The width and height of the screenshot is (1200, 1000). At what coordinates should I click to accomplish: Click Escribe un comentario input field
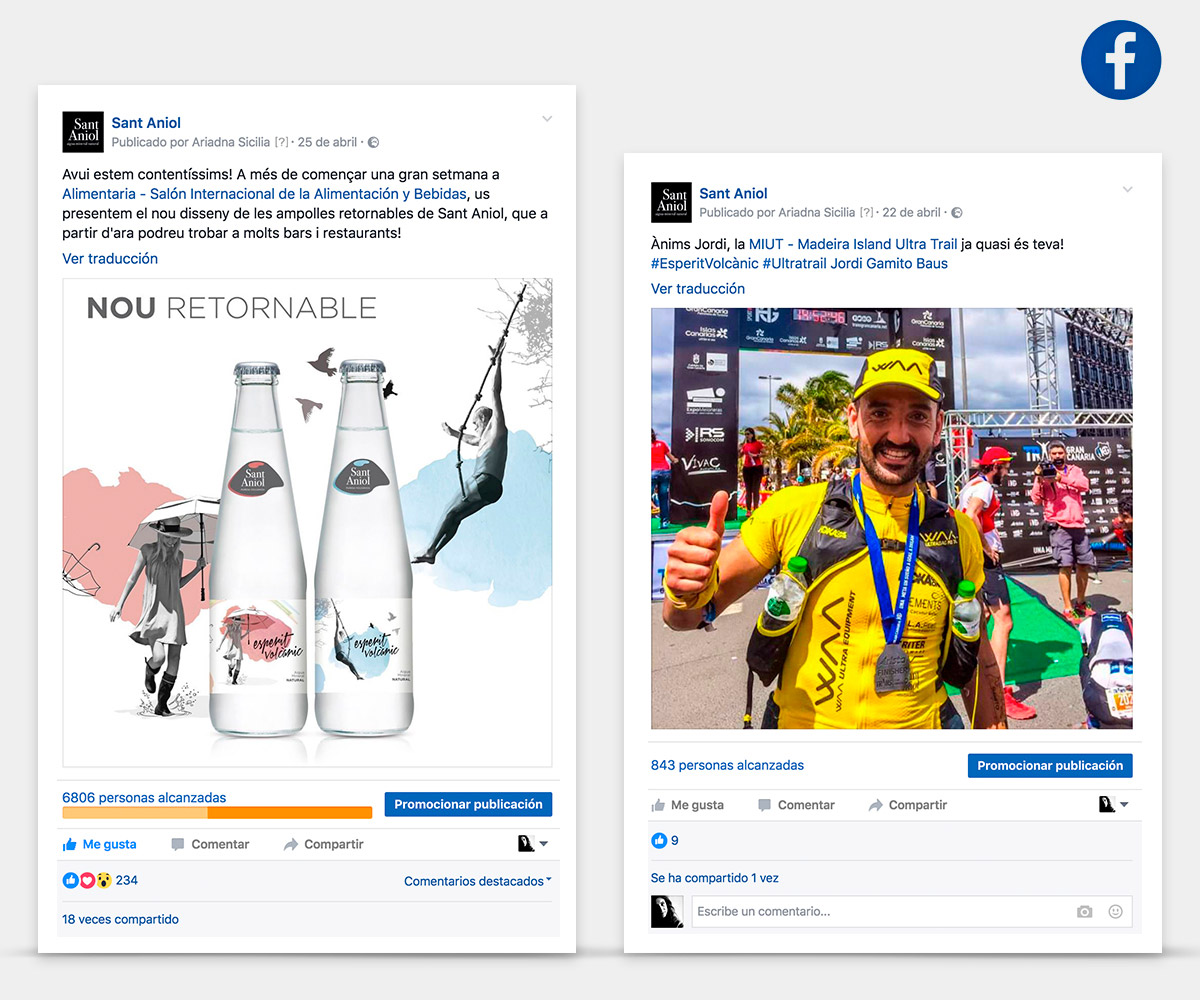(912, 911)
